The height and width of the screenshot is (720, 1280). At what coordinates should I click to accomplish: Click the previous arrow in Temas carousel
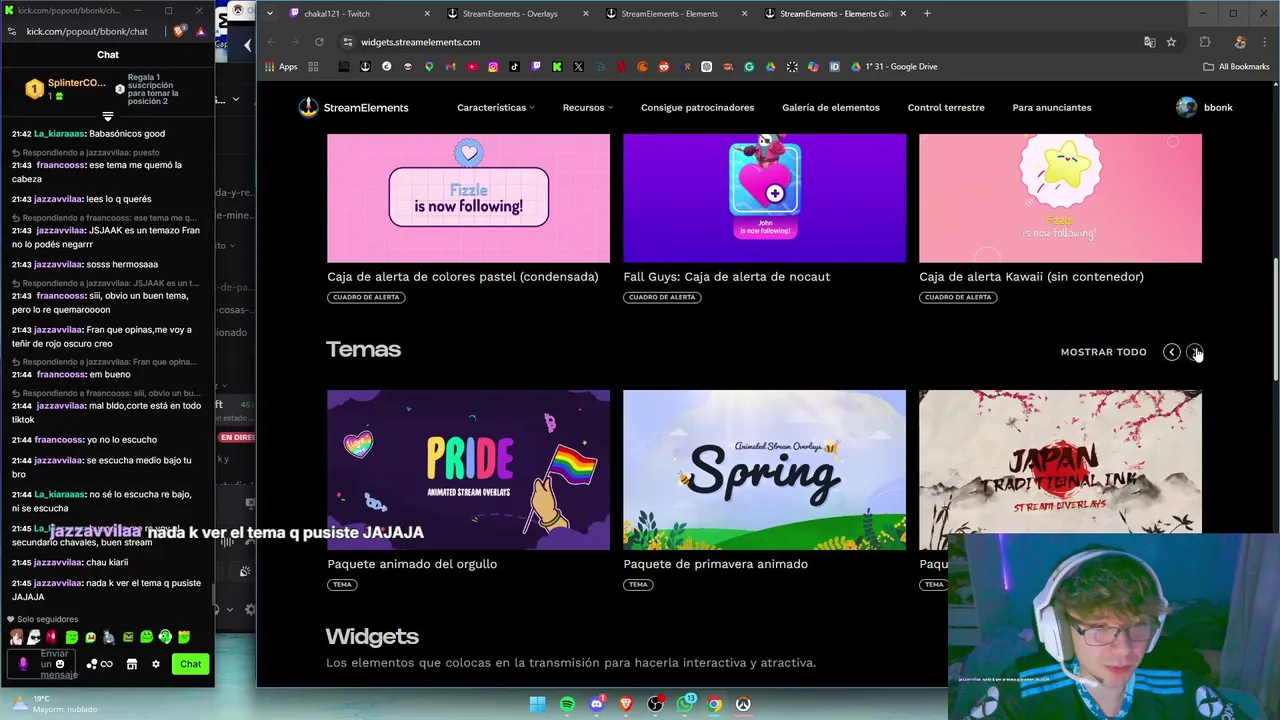pos(1171,352)
